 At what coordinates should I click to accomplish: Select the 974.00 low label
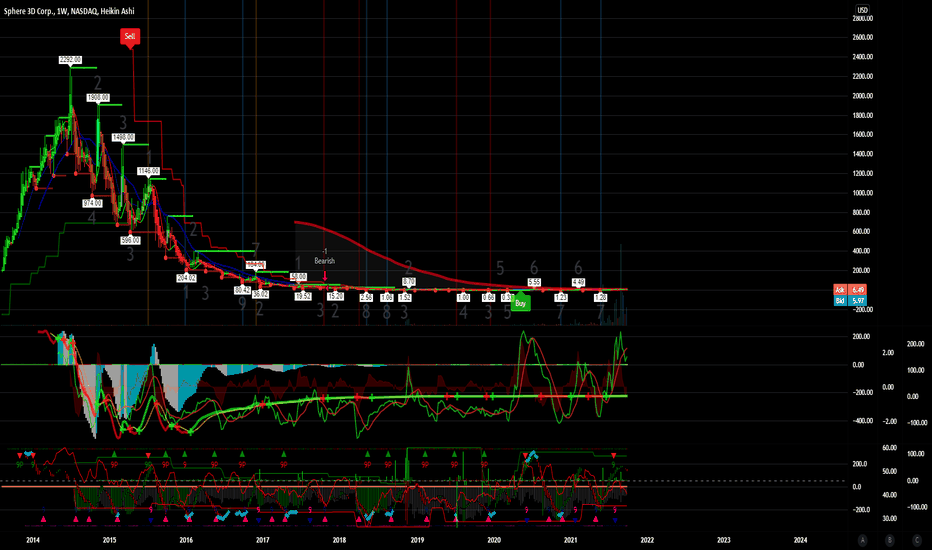pos(92,203)
